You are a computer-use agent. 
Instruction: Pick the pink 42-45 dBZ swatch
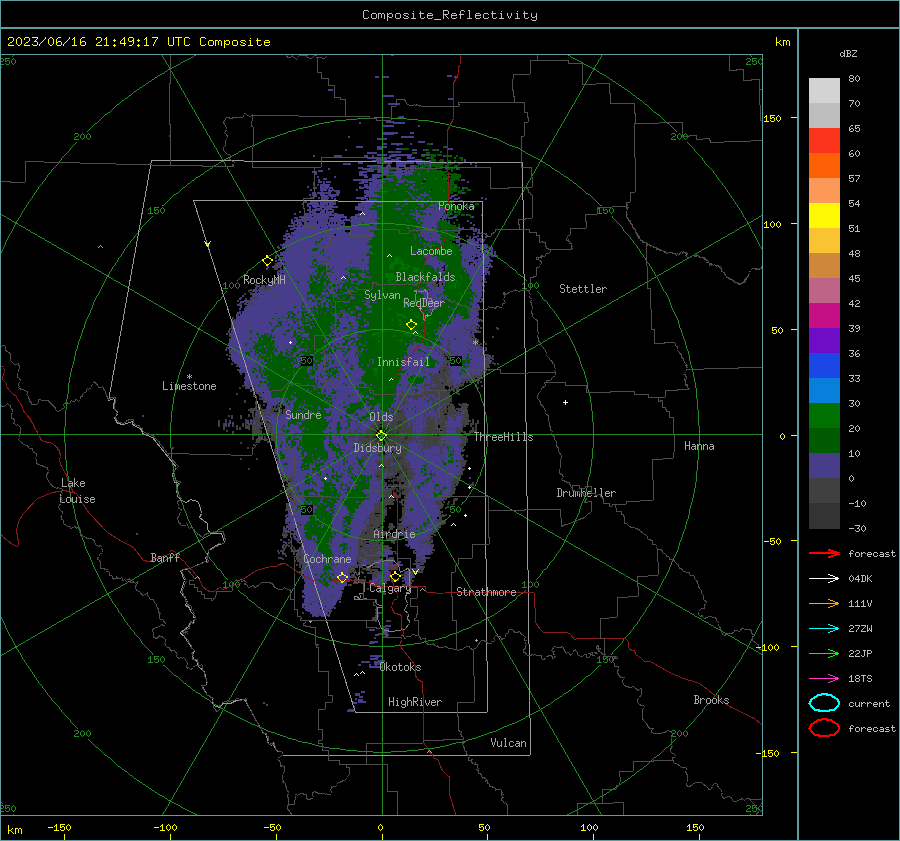[x=824, y=291]
